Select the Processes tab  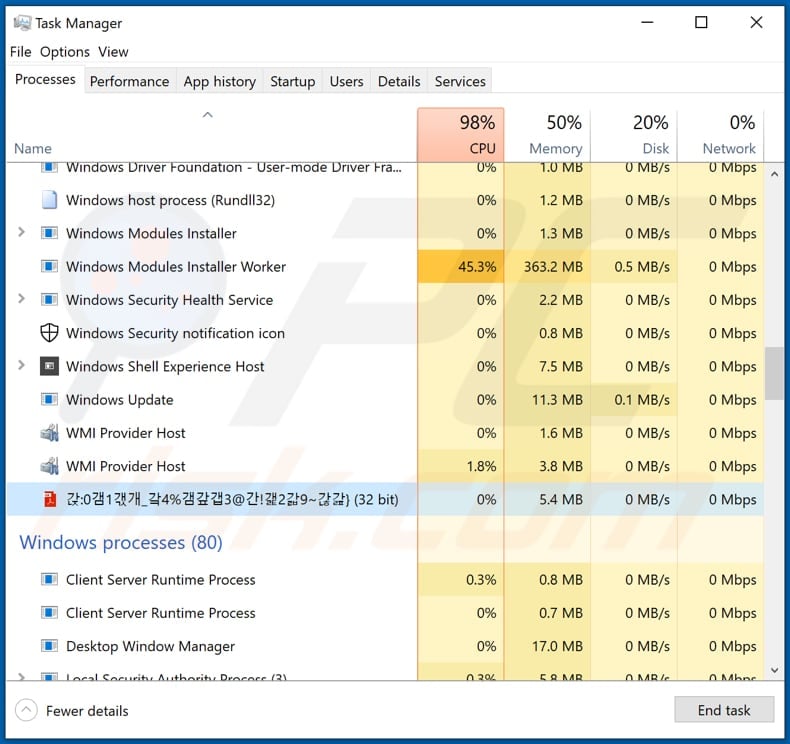coord(45,79)
